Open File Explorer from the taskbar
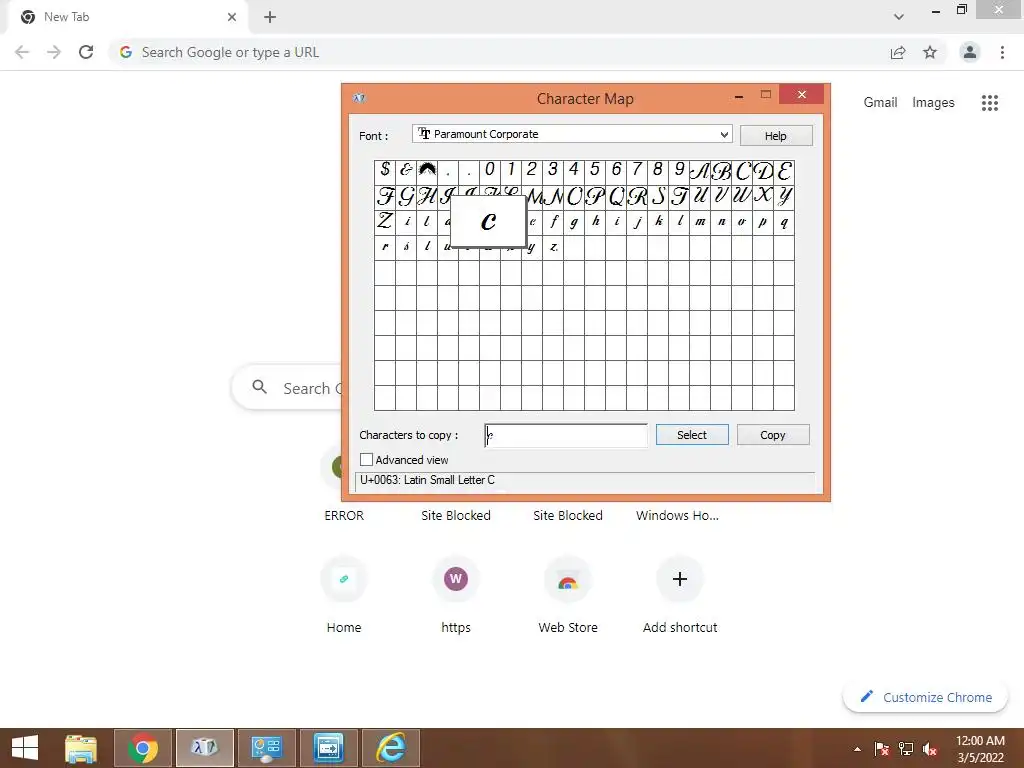The image size is (1024, 768). 81,748
